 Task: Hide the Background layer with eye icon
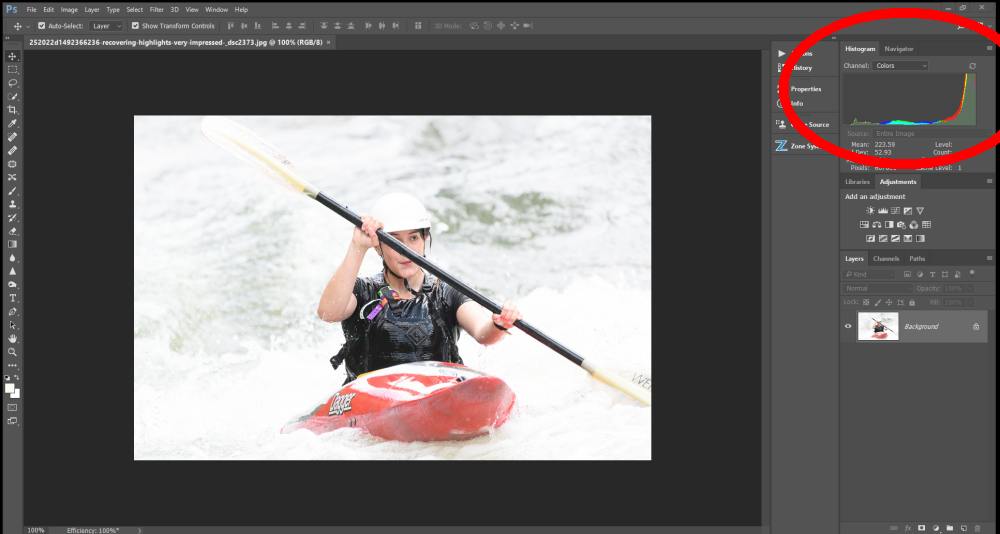(849, 326)
